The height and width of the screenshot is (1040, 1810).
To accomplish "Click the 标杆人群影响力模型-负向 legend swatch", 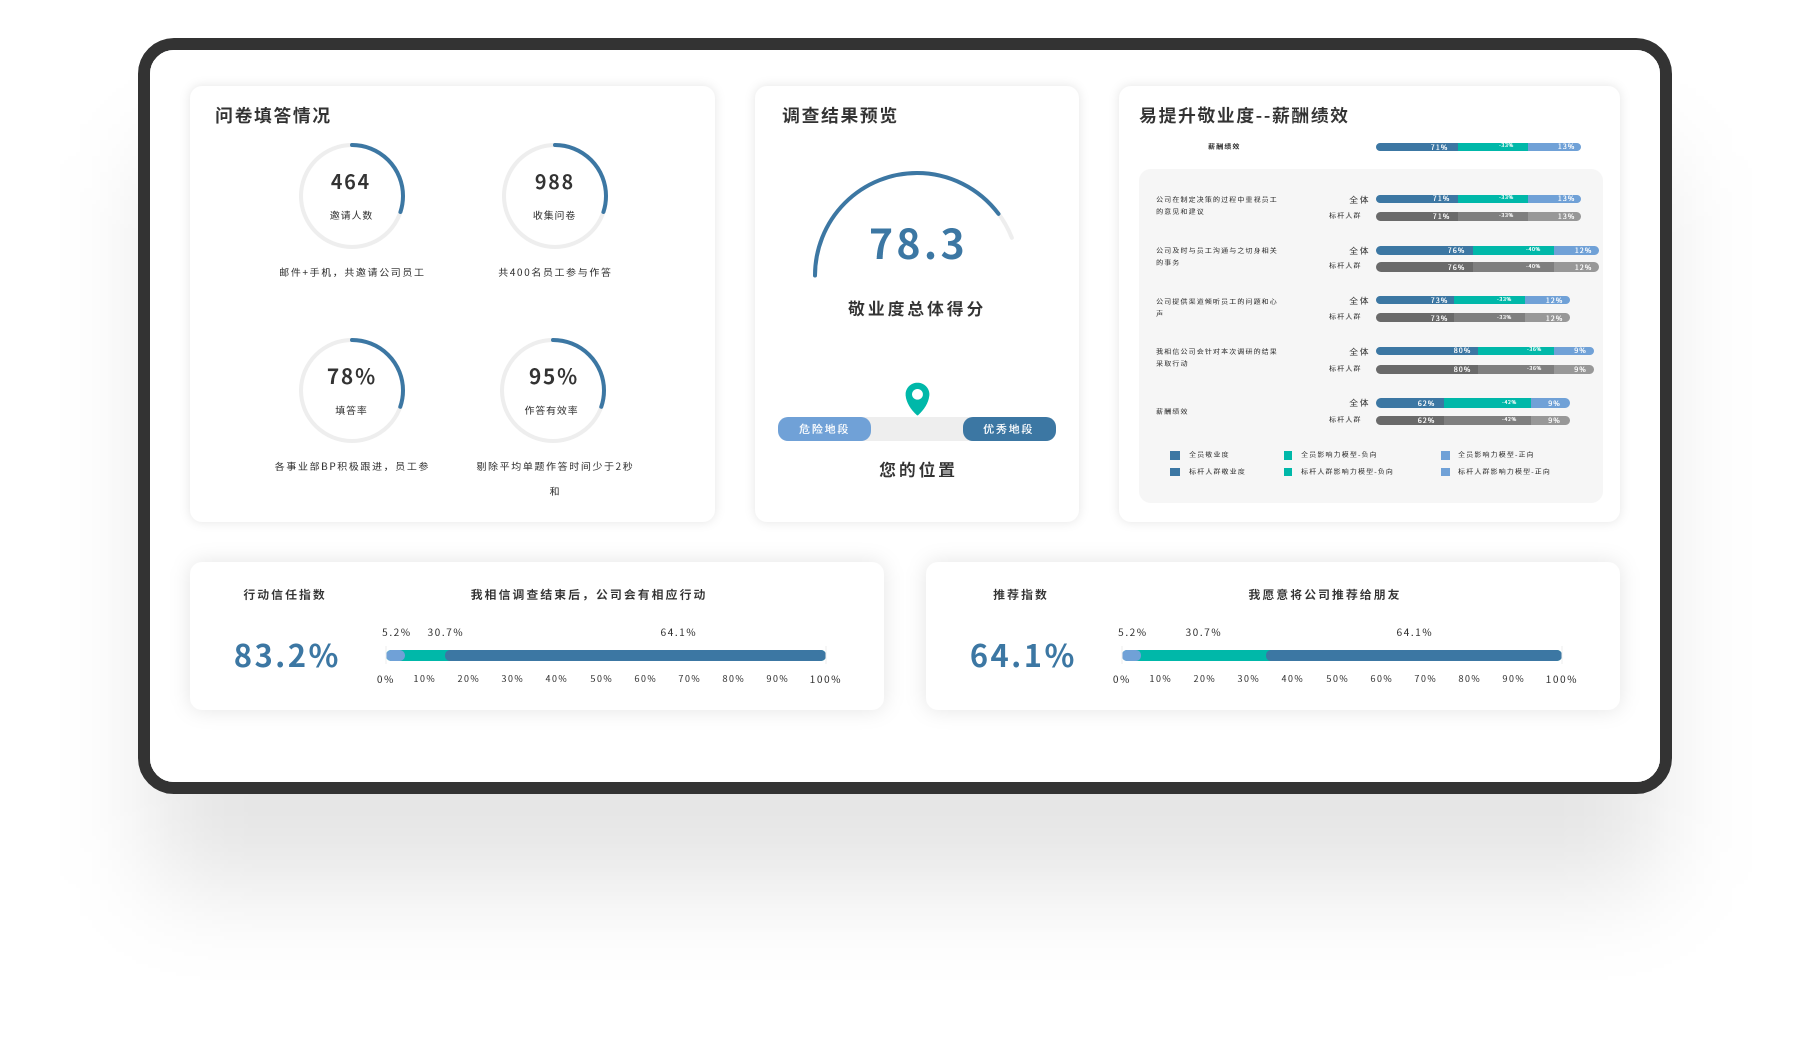I will 1288,472.
